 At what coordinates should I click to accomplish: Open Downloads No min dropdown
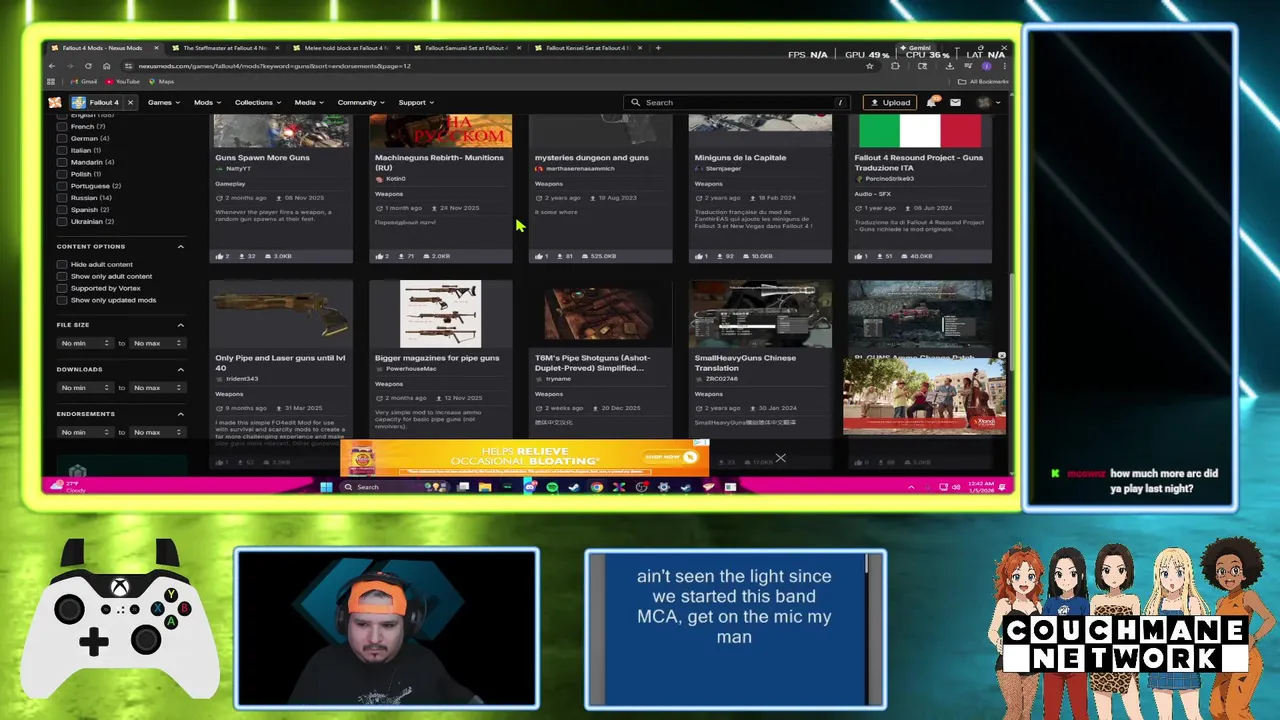(85, 387)
